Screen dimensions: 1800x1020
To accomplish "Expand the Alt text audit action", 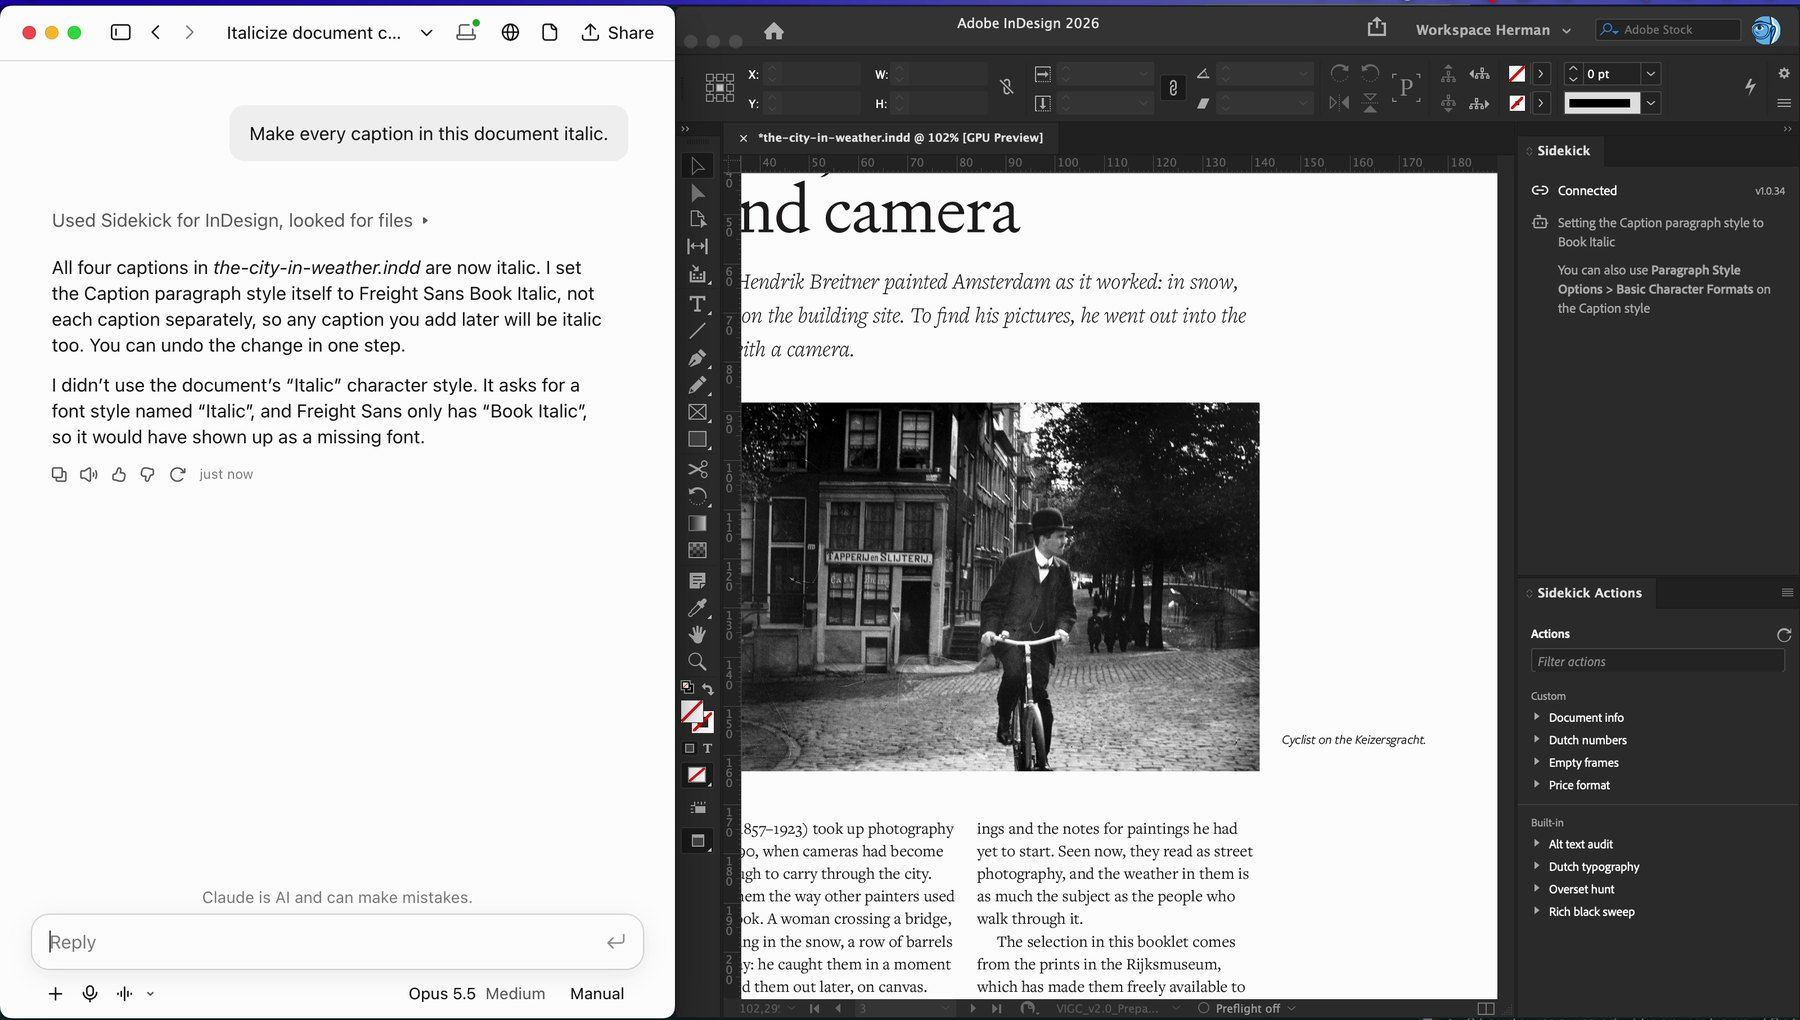I will click(x=1537, y=844).
